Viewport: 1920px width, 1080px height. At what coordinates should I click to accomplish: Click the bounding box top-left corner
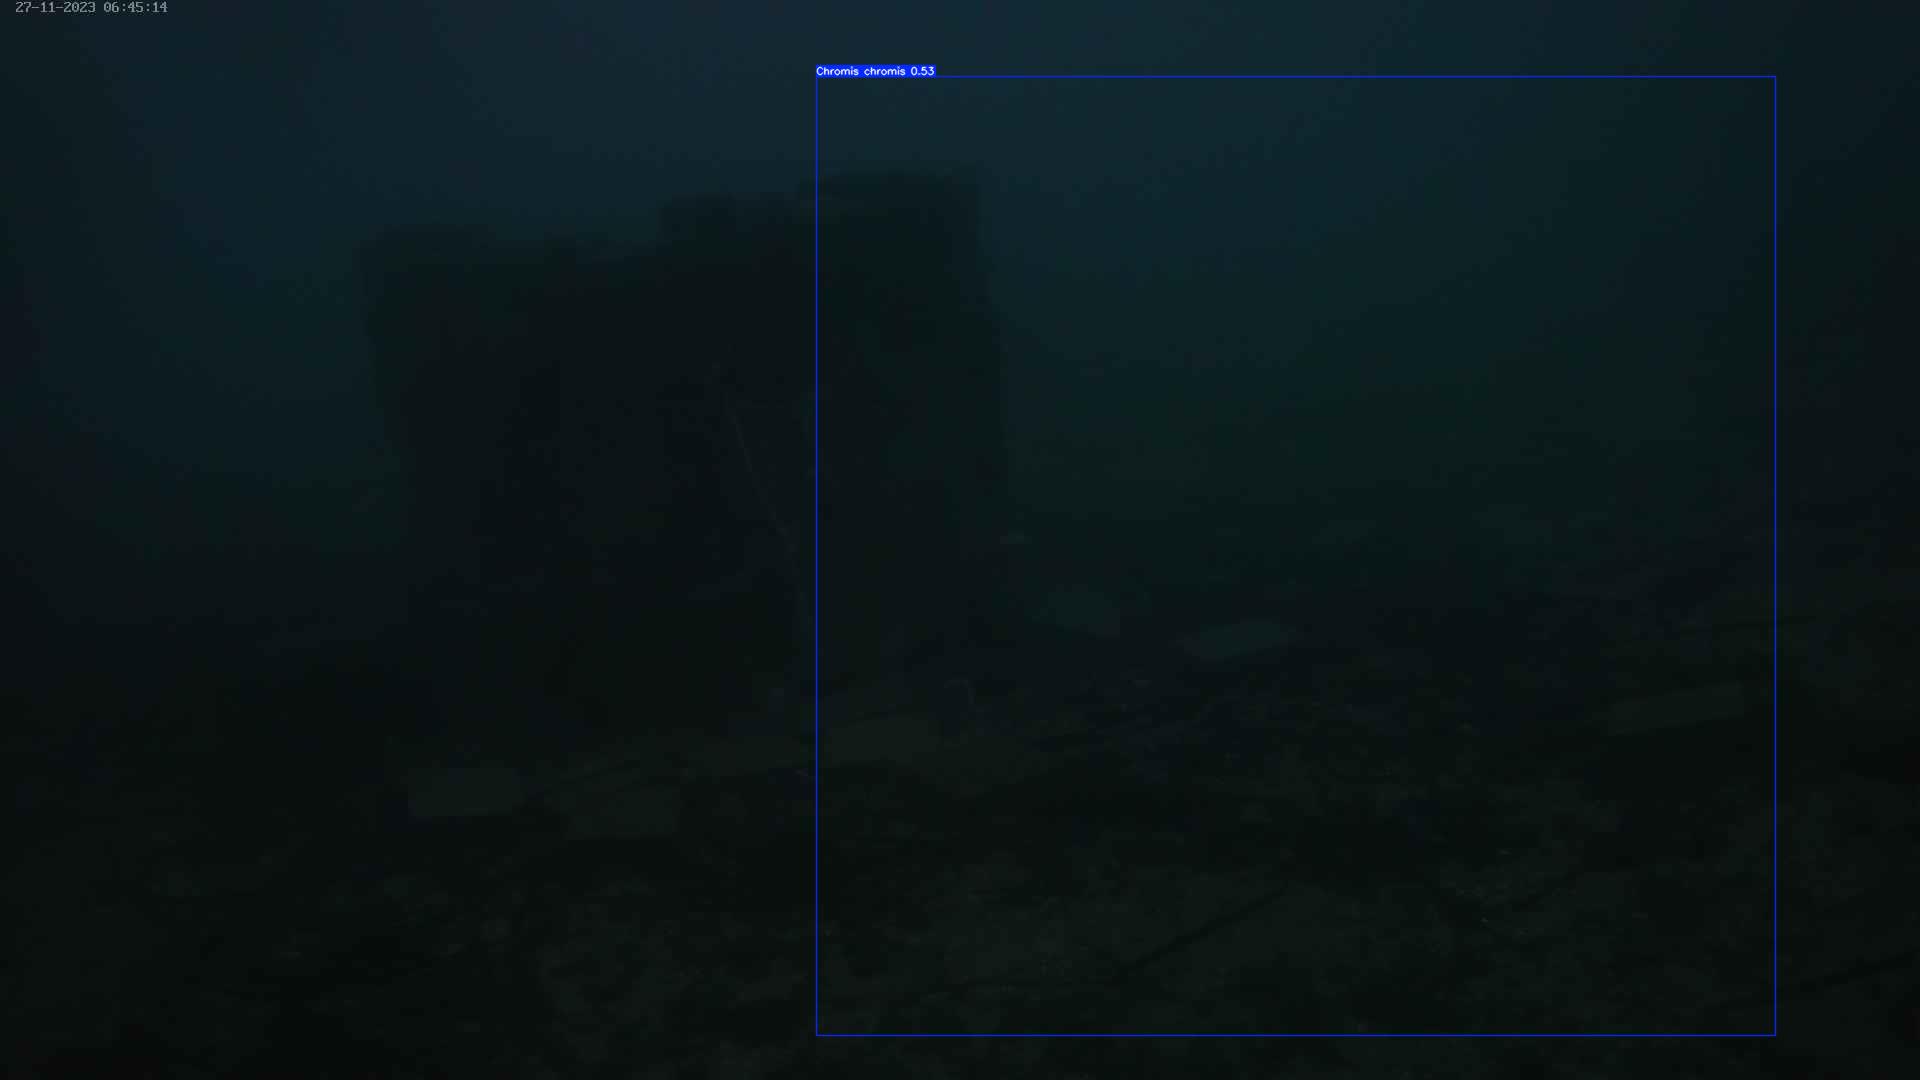click(x=817, y=77)
